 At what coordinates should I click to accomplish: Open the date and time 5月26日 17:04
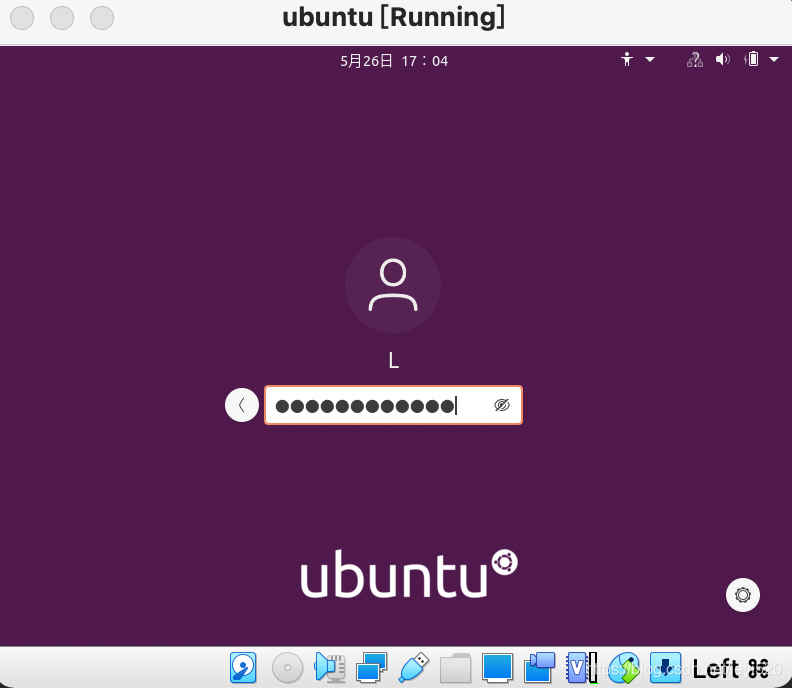394,61
